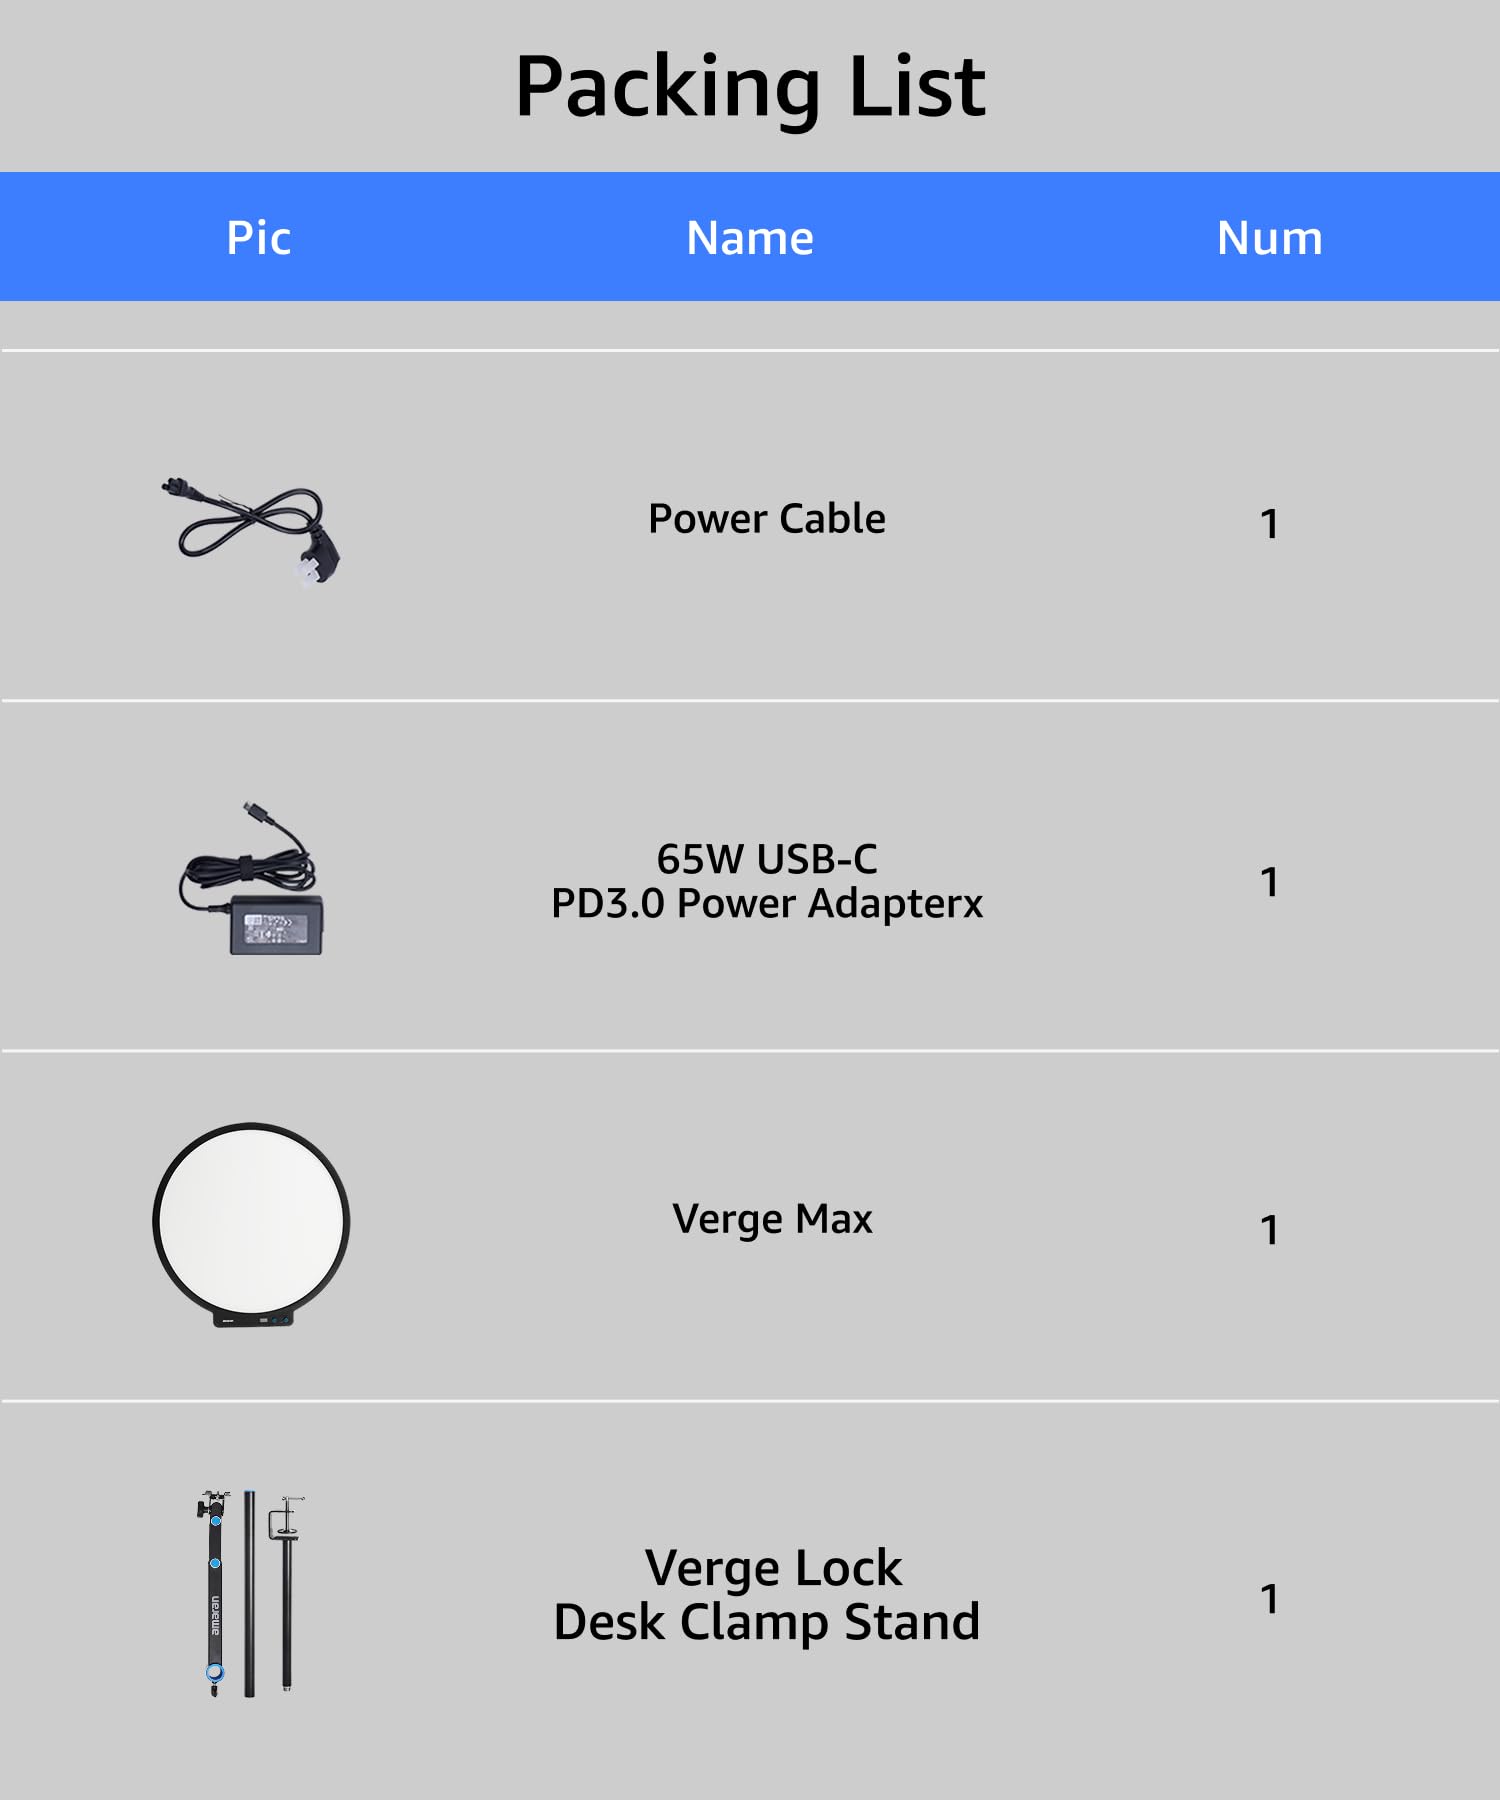
Task: Click the 65W USB-C text line
Action: (x=767, y=859)
